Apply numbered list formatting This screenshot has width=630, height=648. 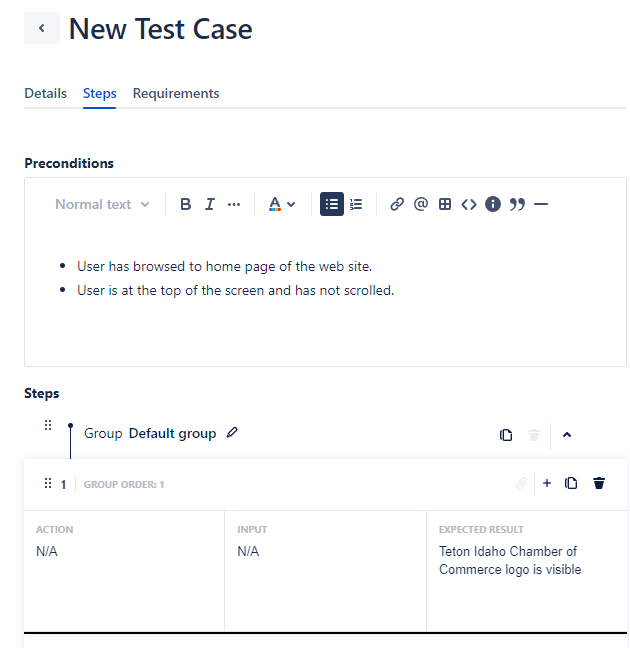(x=356, y=204)
